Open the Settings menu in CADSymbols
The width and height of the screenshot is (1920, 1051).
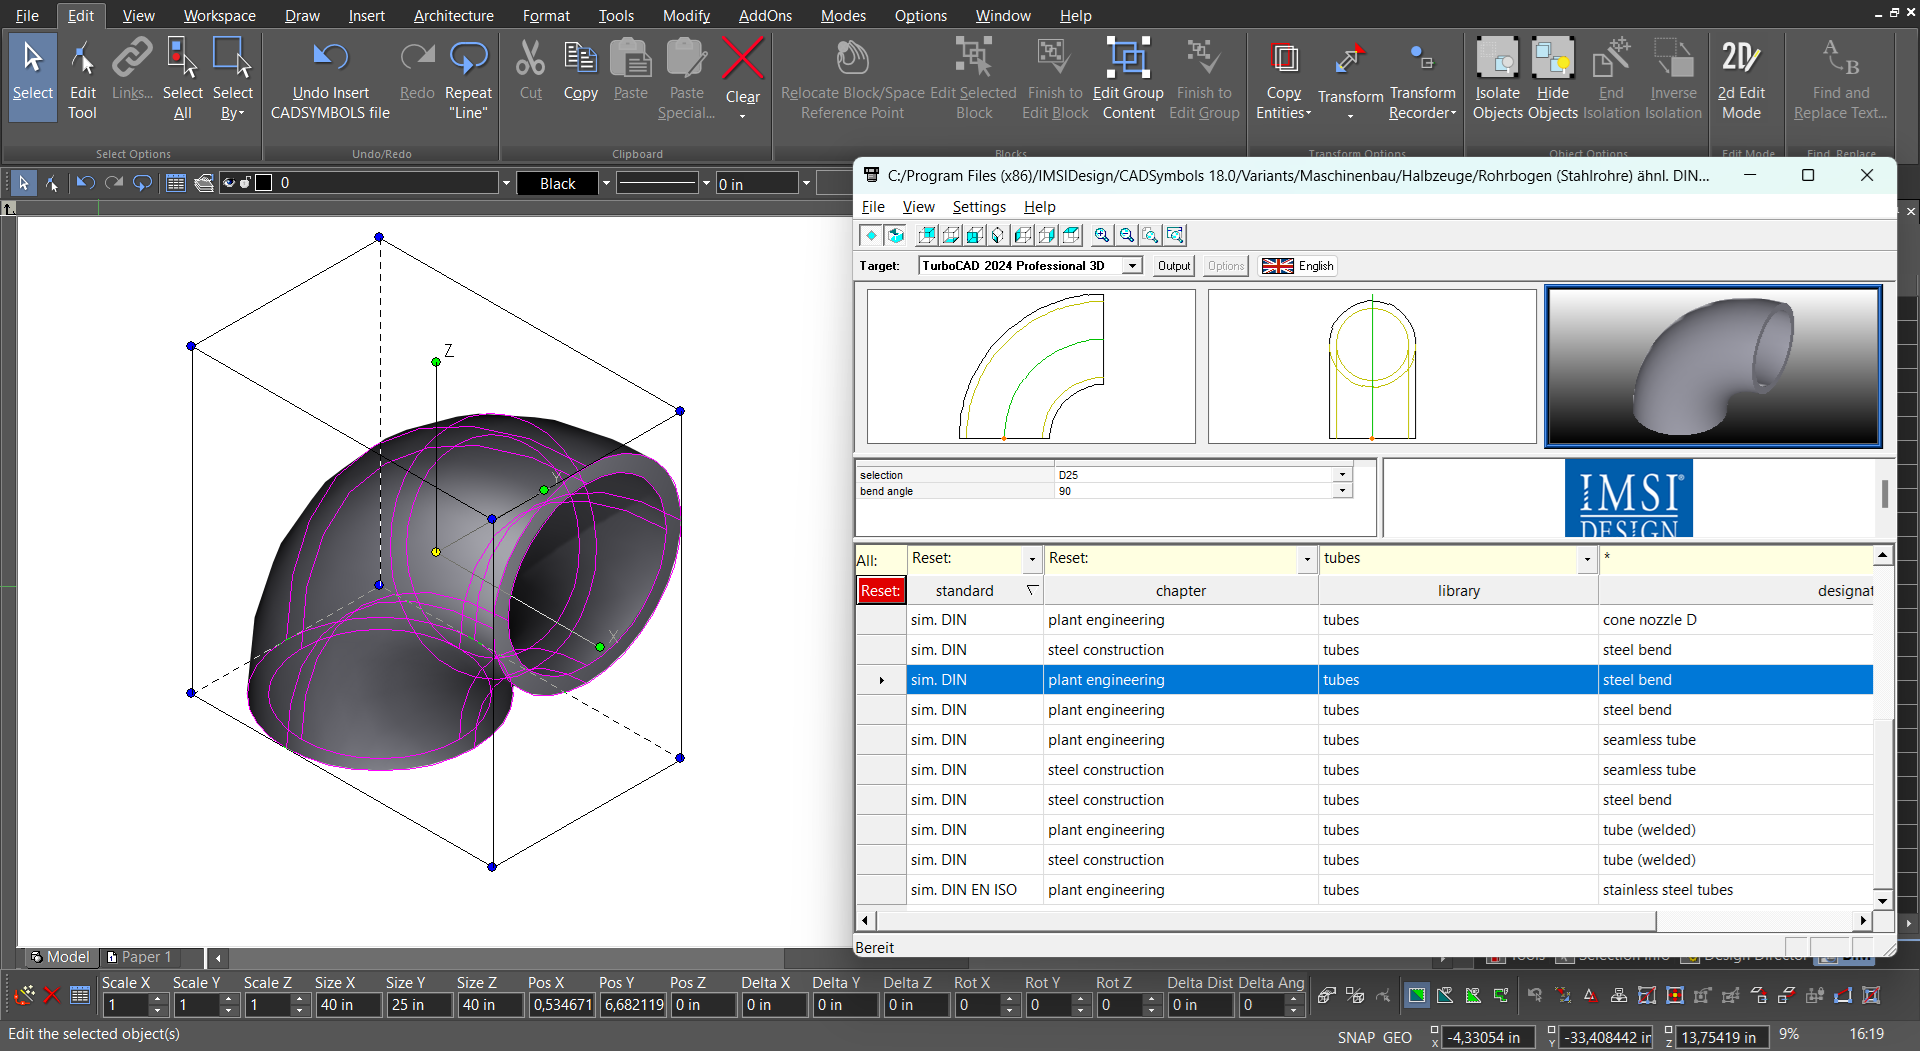[978, 206]
